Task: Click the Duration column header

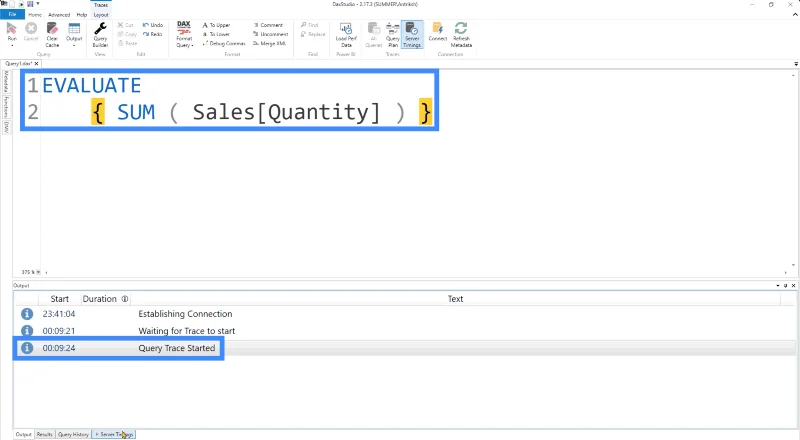Action: pyautogui.click(x=105, y=299)
